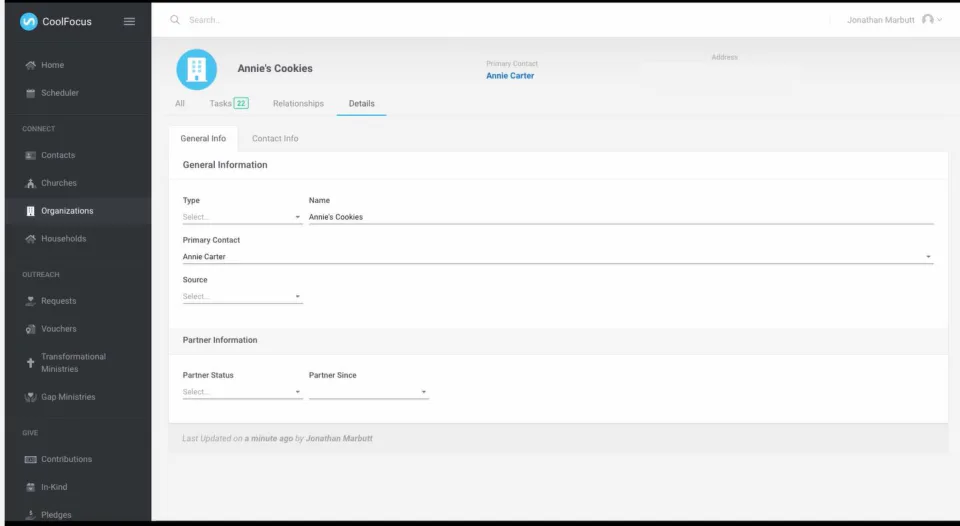Open the Partner Status dropdown

(242, 392)
